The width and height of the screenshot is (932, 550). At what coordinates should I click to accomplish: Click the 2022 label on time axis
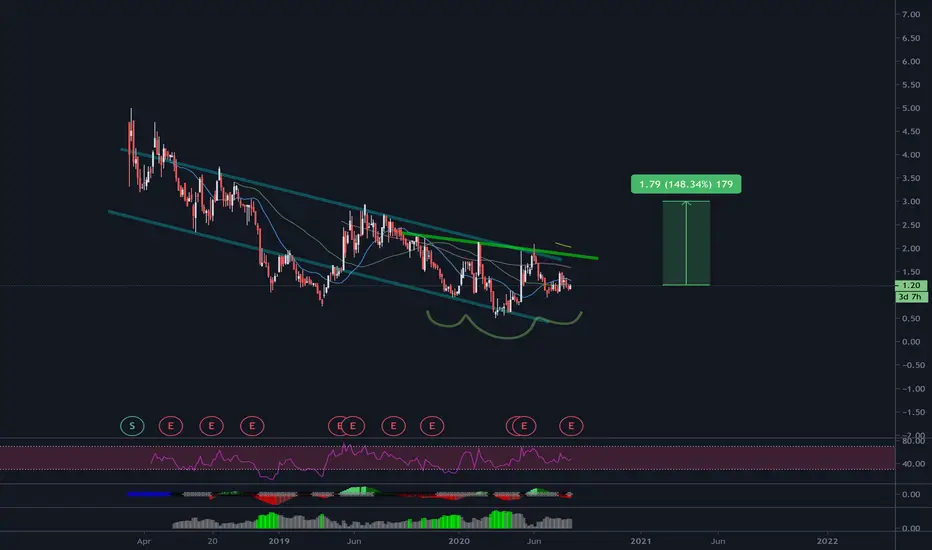(827, 541)
